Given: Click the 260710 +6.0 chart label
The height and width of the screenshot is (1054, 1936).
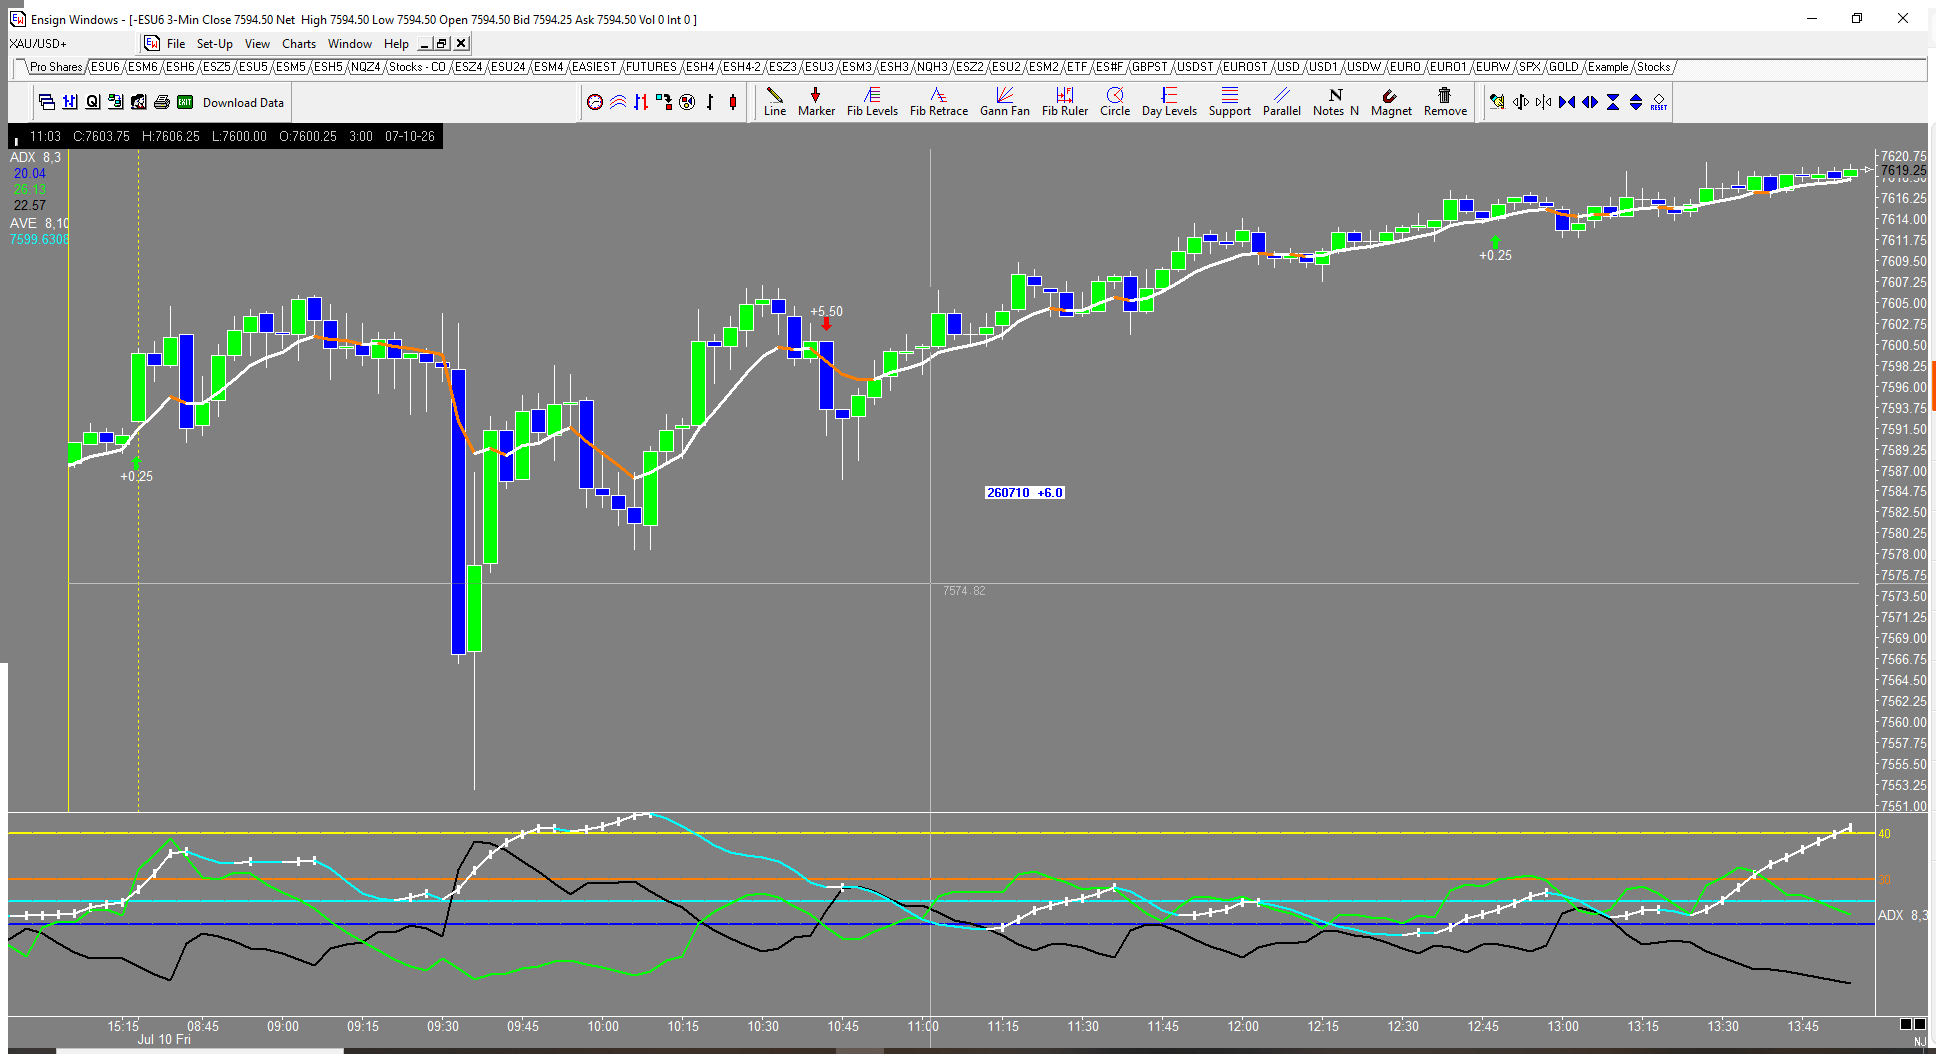Looking at the screenshot, I should point(1025,492).
